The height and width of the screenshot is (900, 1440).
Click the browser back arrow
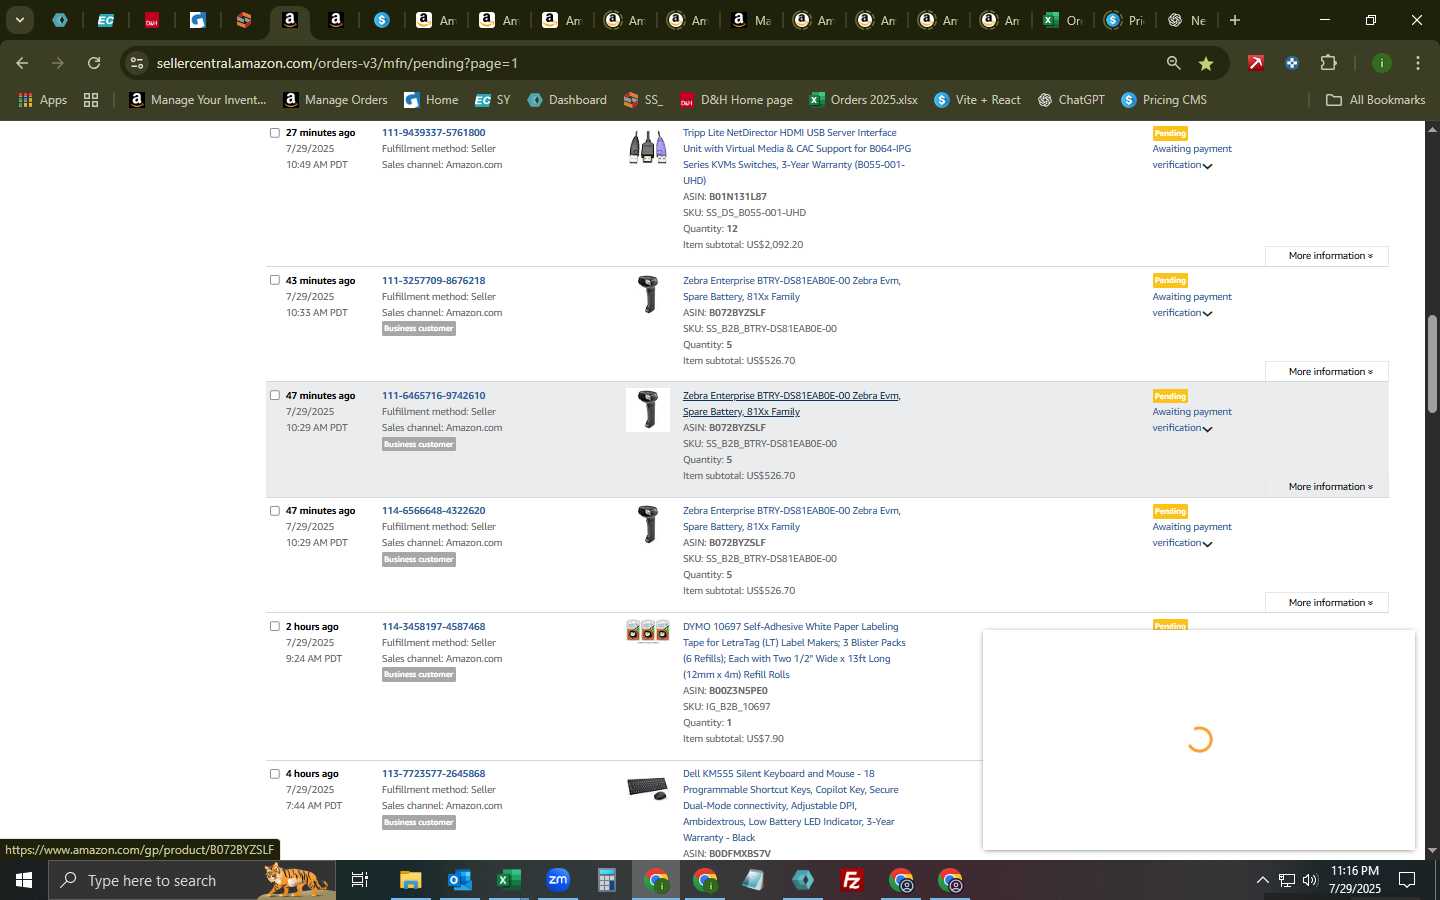point(22,63)
